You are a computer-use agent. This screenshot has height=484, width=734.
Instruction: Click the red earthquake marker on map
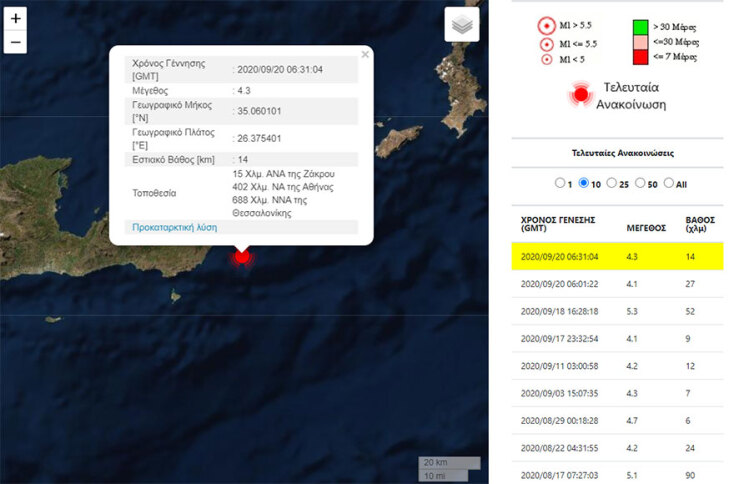point(241,256)
